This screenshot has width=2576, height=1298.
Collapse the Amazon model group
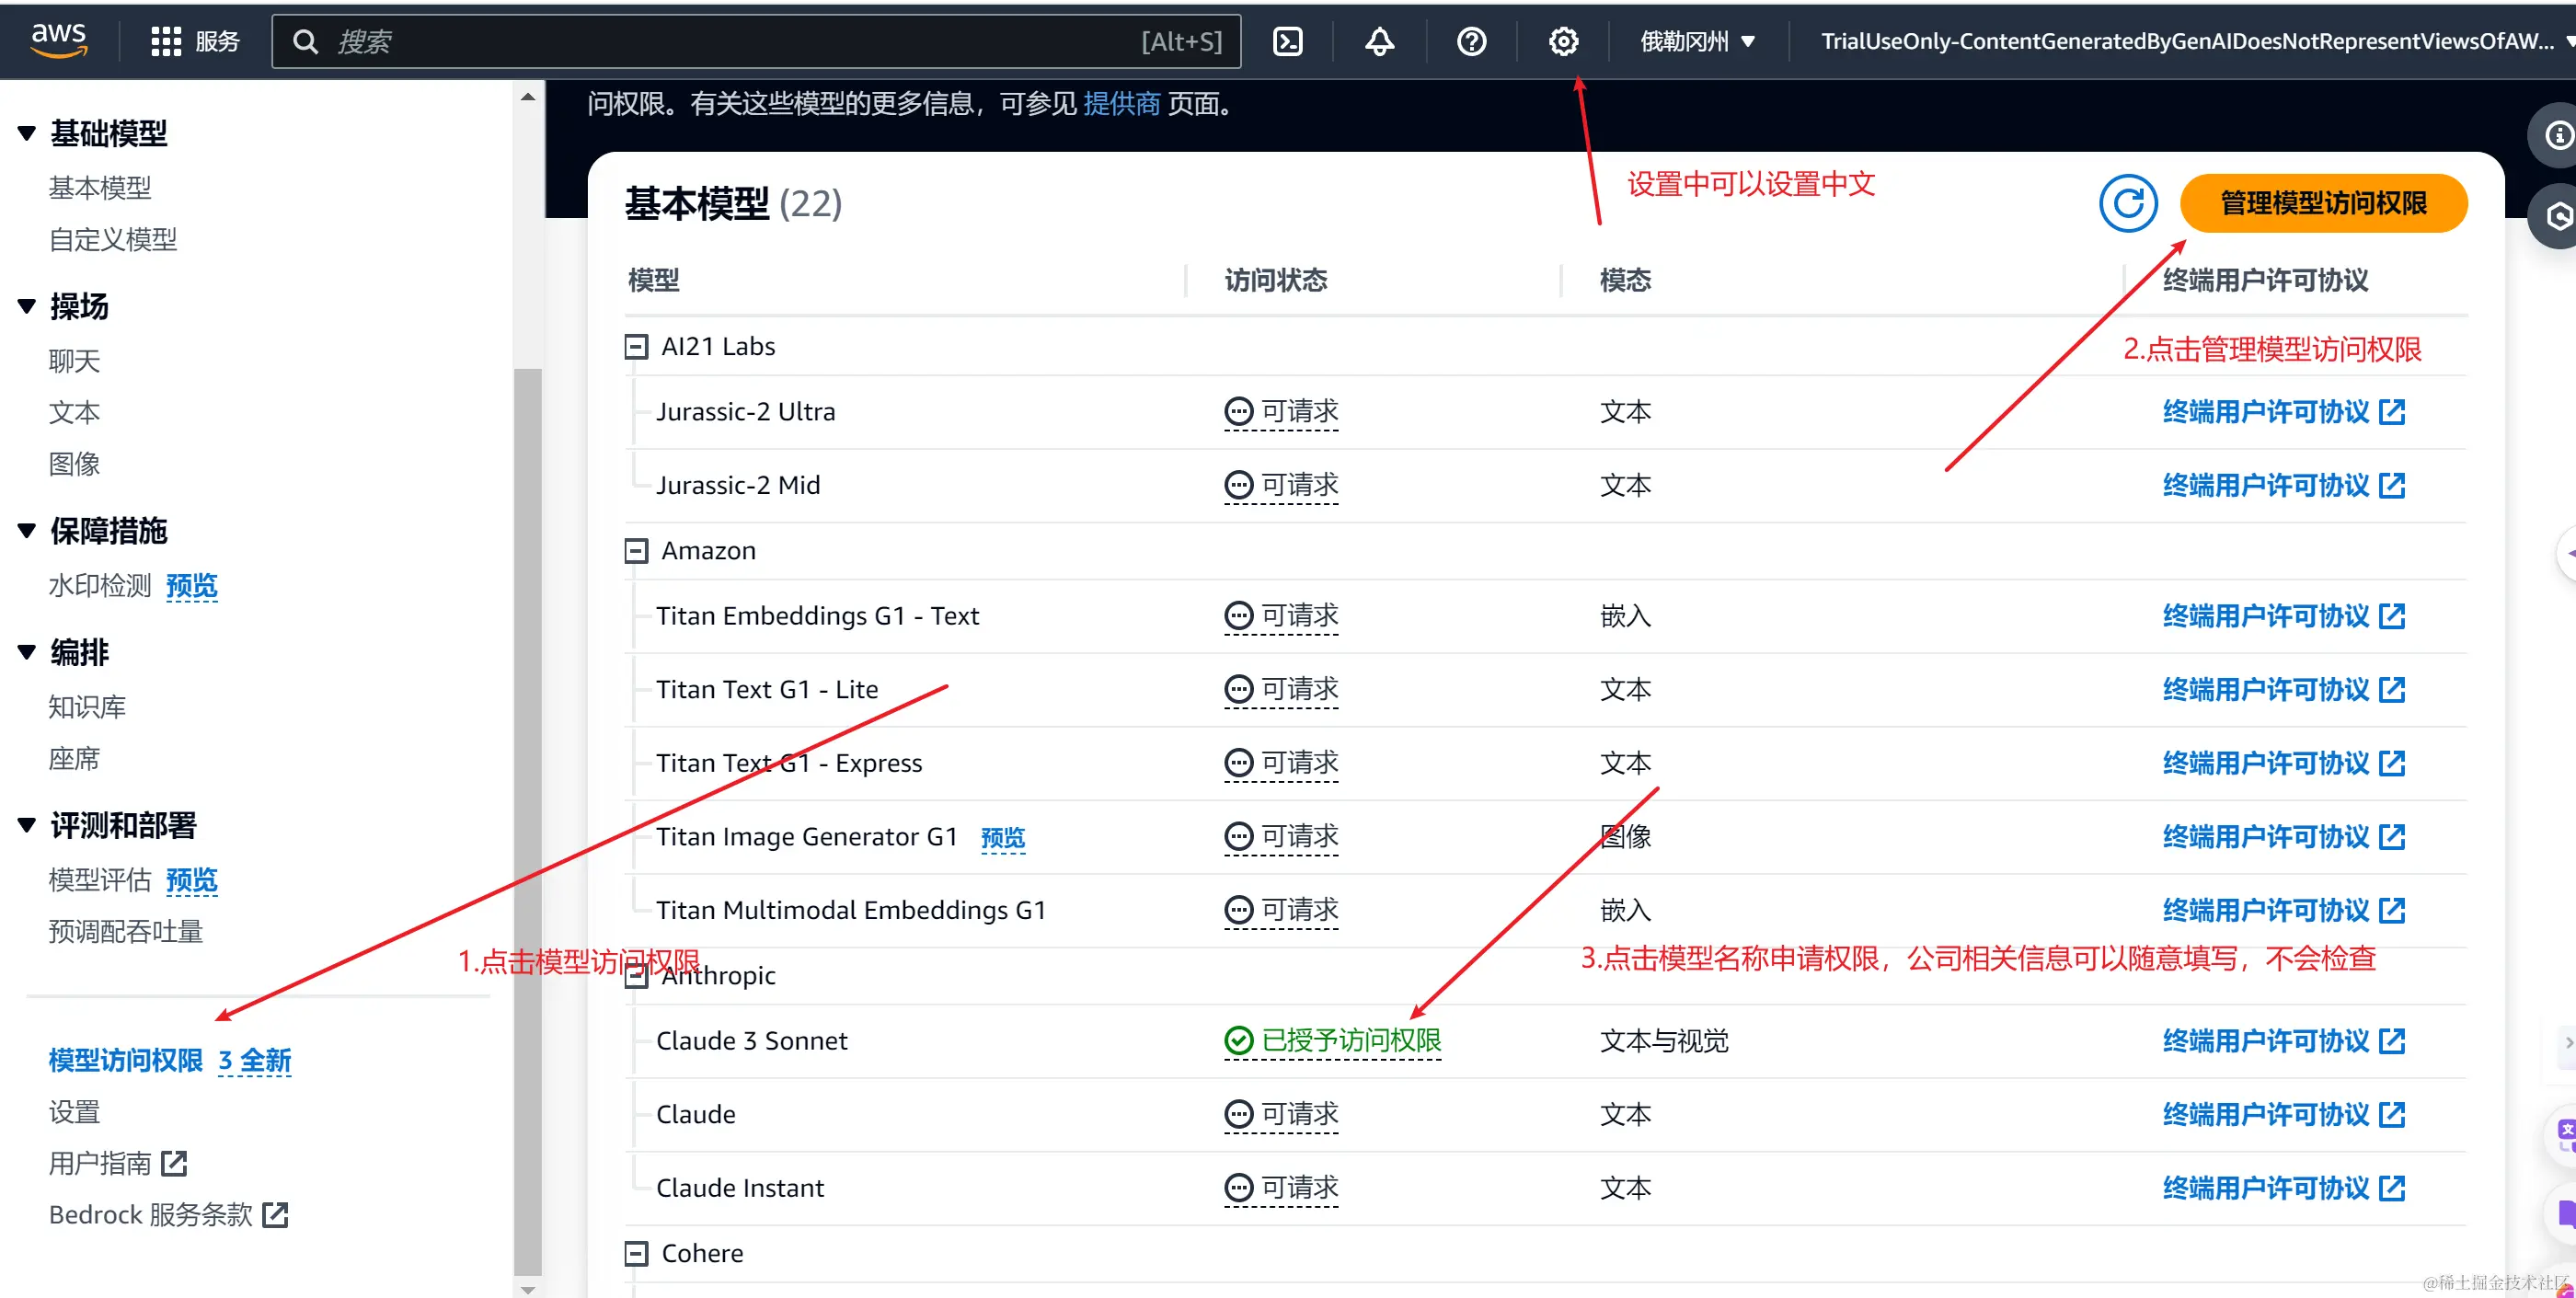(x=636, y=551)
